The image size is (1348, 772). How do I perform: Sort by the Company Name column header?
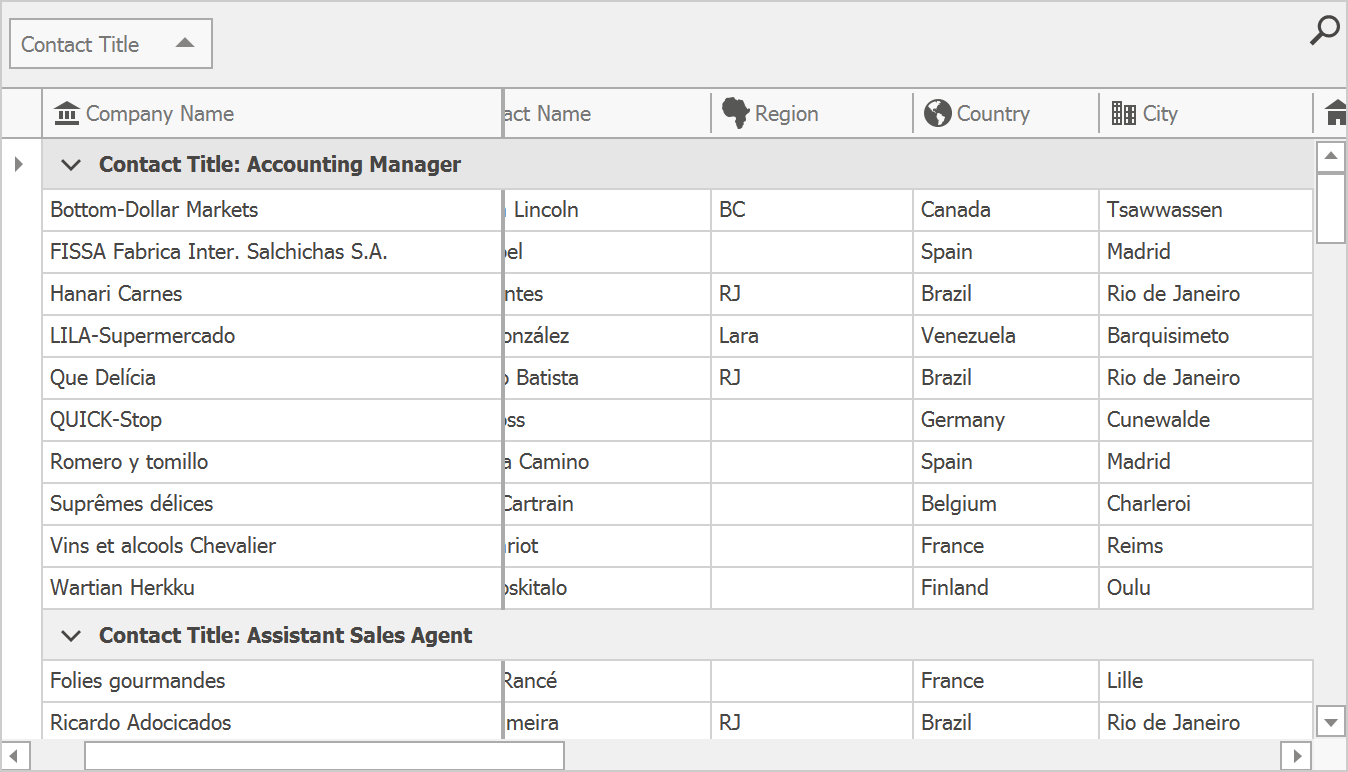(160, 114)
